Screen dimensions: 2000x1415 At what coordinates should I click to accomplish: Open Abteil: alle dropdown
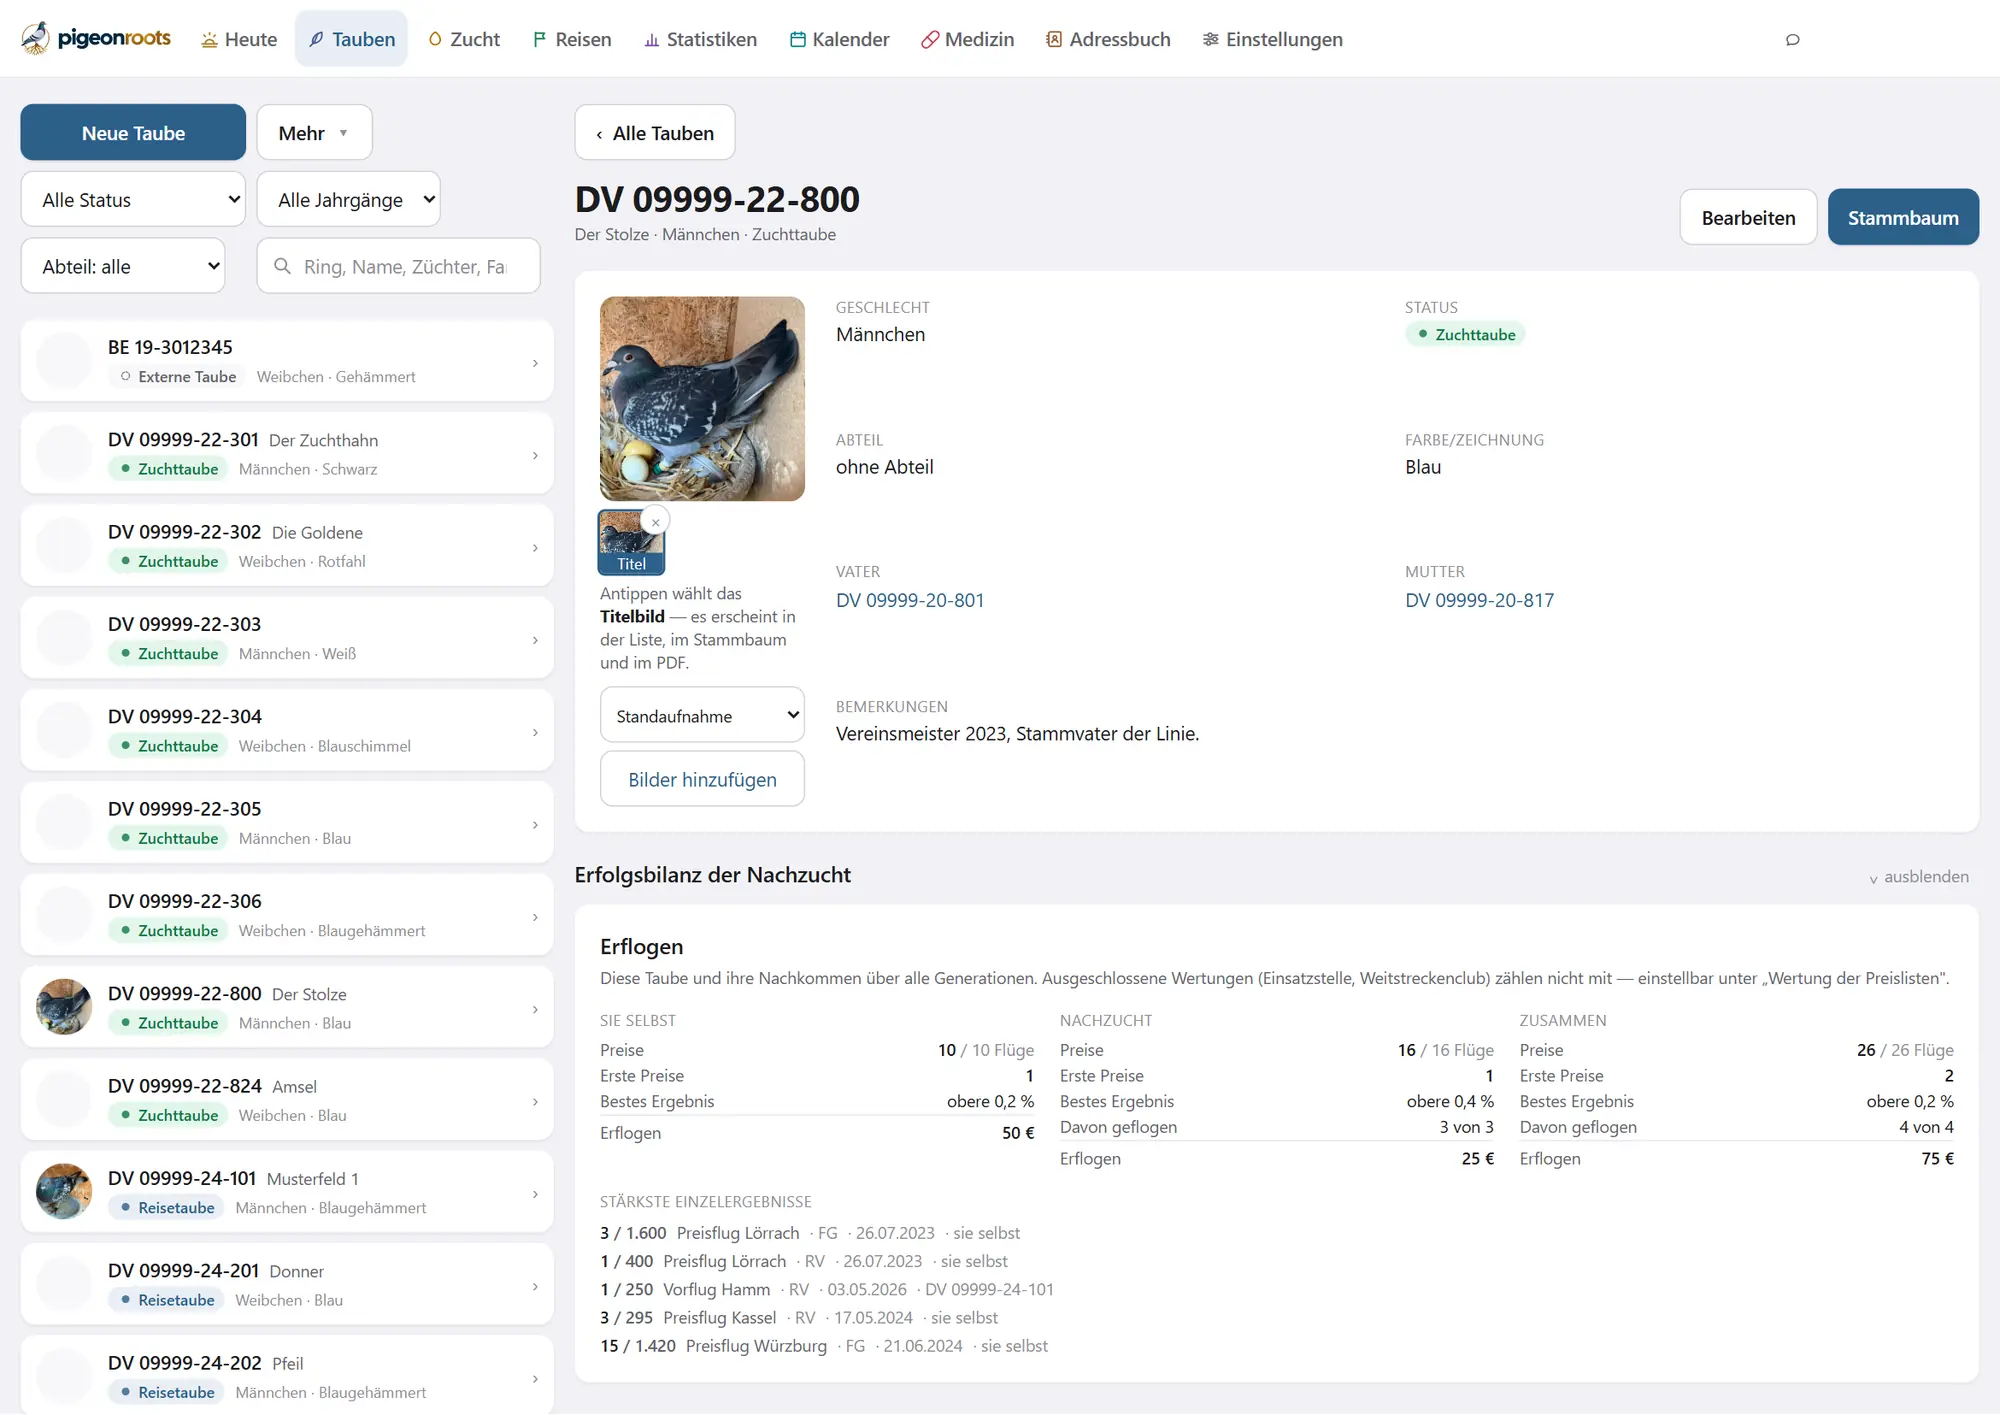123,266
